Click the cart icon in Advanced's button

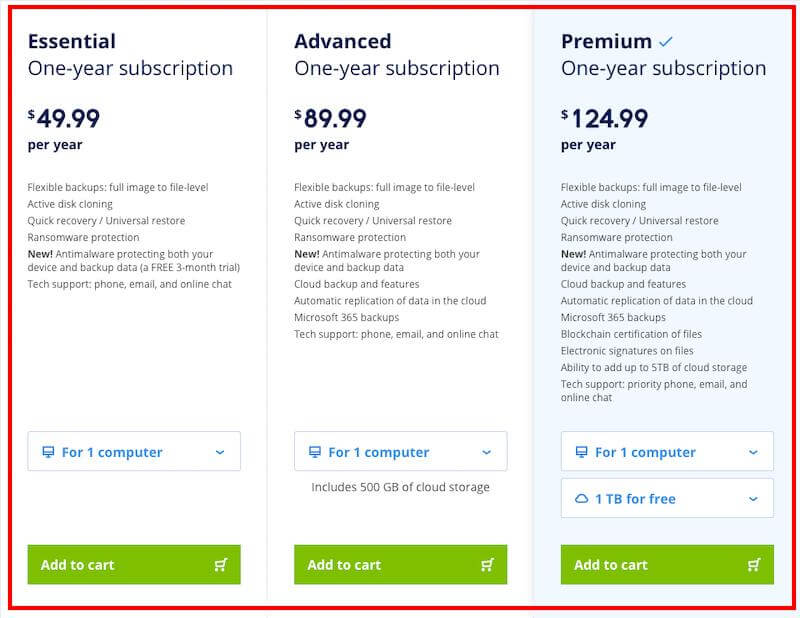coord(487,565)
